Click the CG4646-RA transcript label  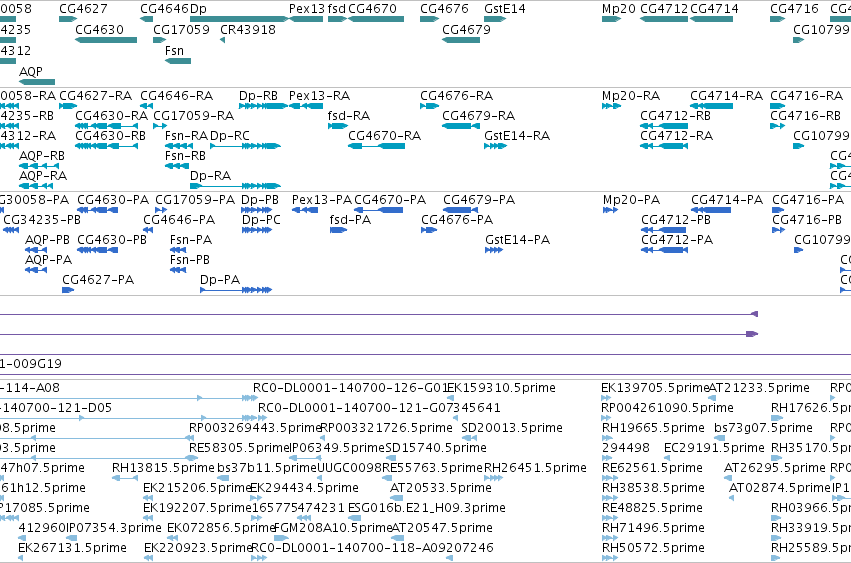tap(176, 96)
